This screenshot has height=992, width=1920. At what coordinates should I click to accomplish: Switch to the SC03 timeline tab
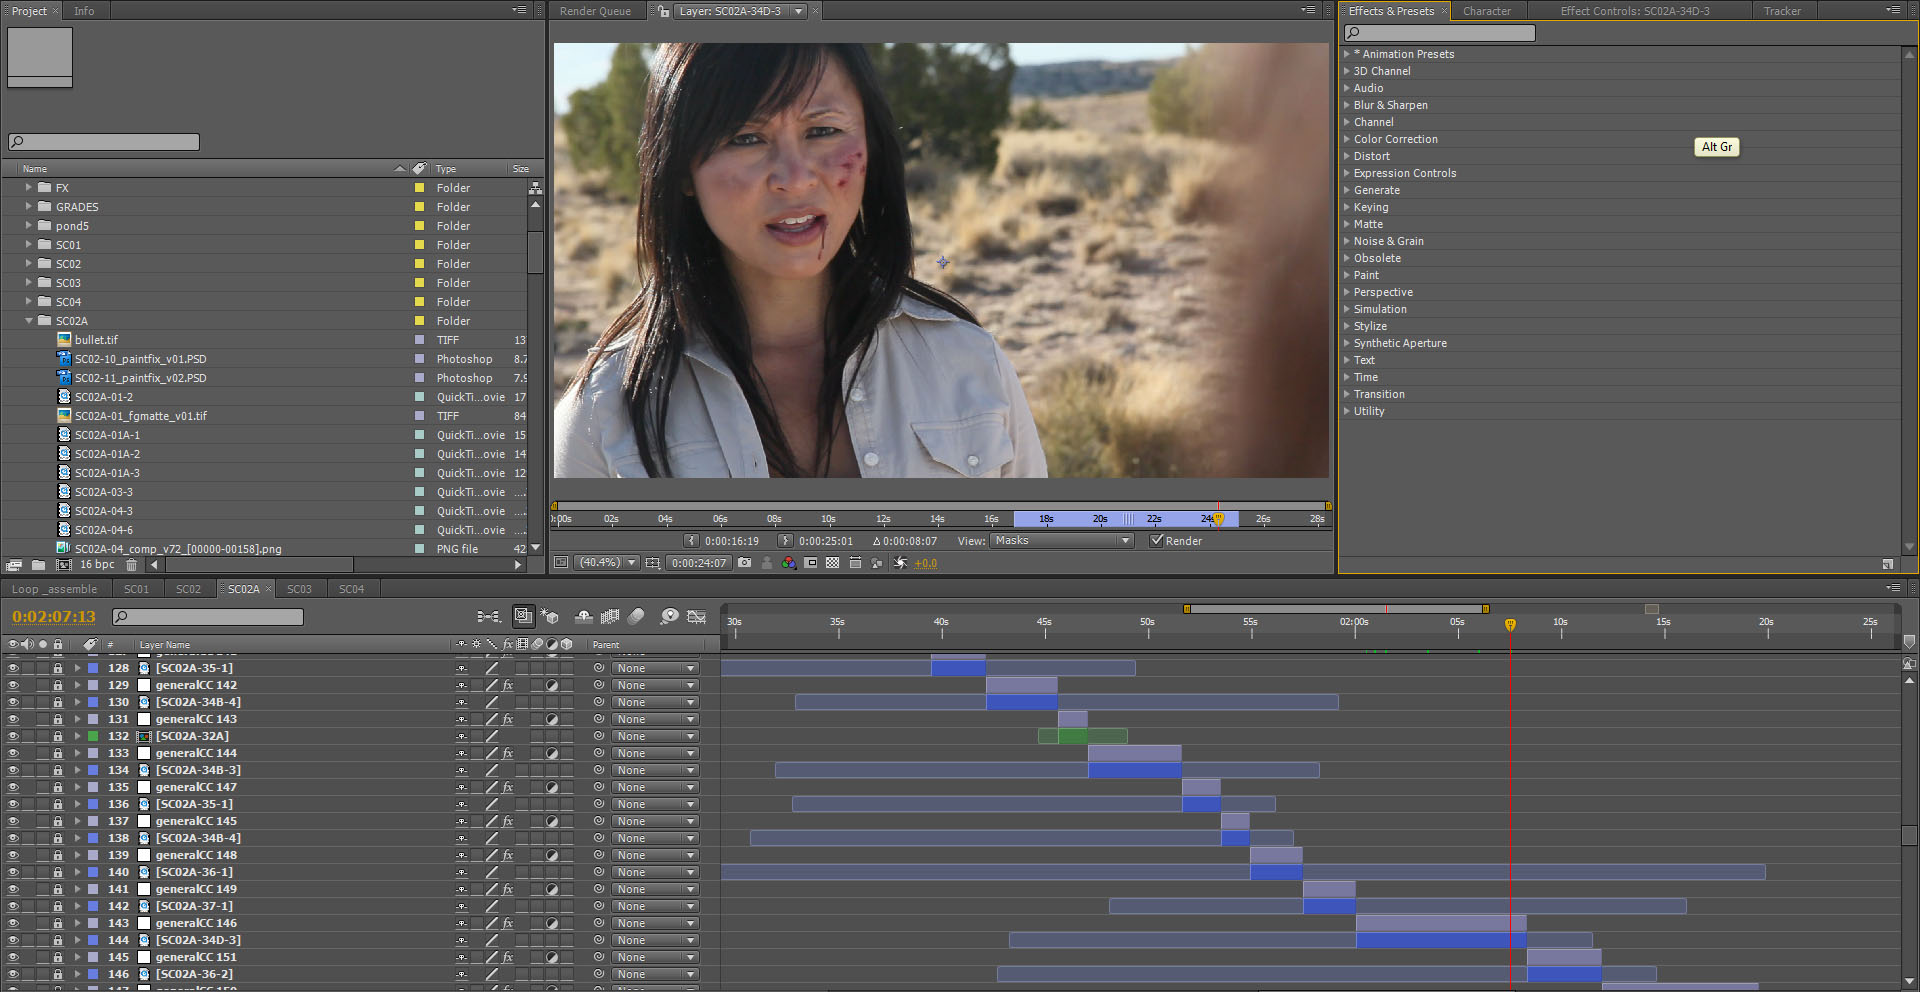(x=299, y=590)
